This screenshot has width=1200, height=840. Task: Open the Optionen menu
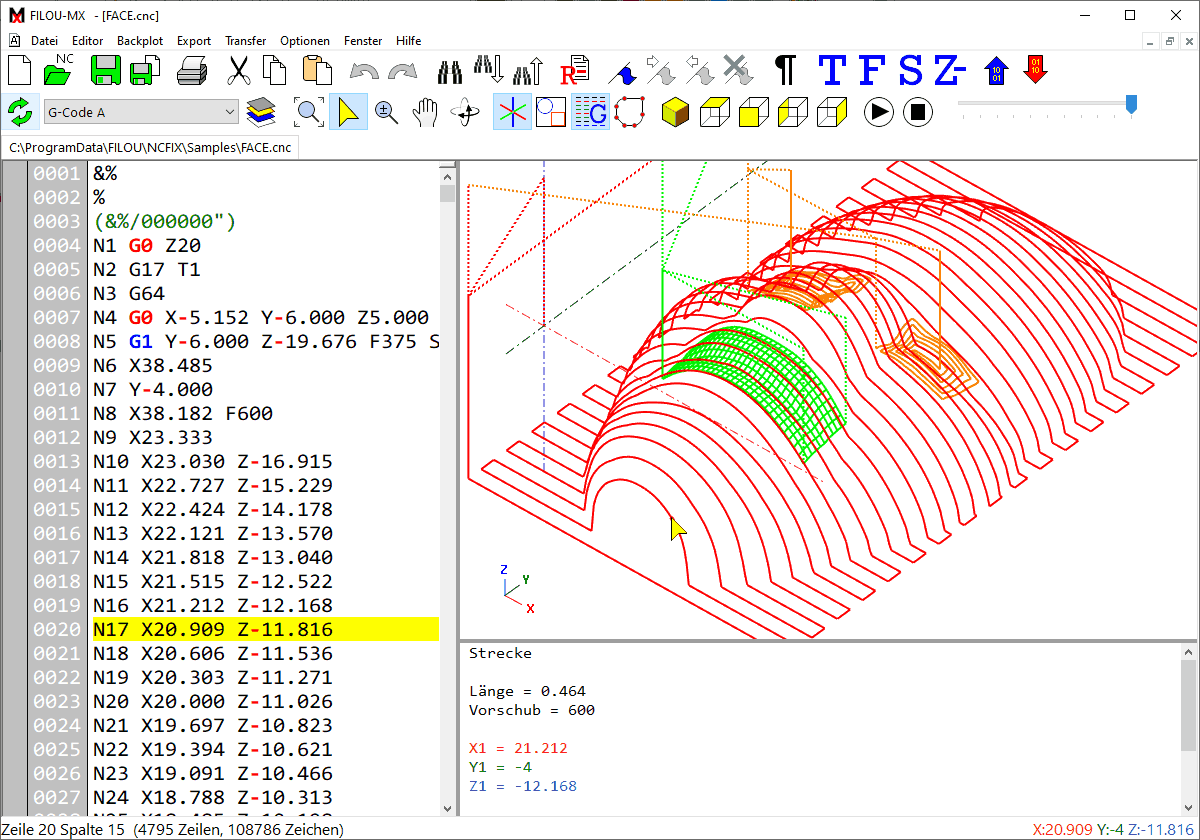tap(305, 41)
